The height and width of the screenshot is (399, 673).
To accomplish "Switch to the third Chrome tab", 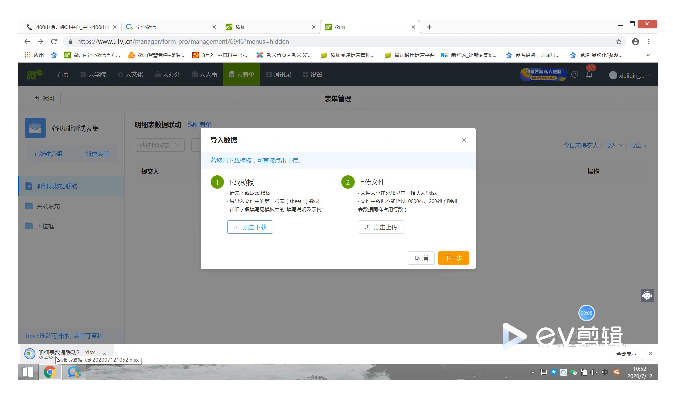I will pos(270,27).
